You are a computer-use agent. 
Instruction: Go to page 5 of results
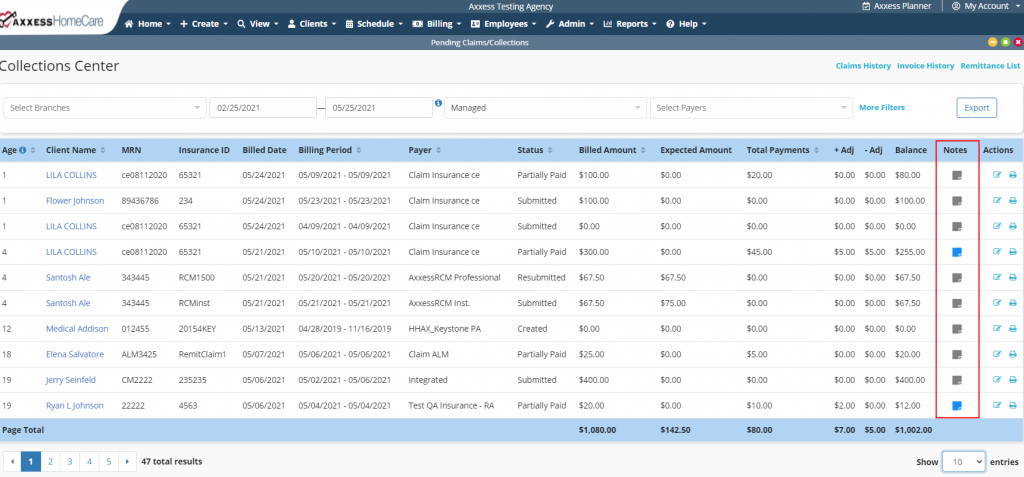click(108, 461)
